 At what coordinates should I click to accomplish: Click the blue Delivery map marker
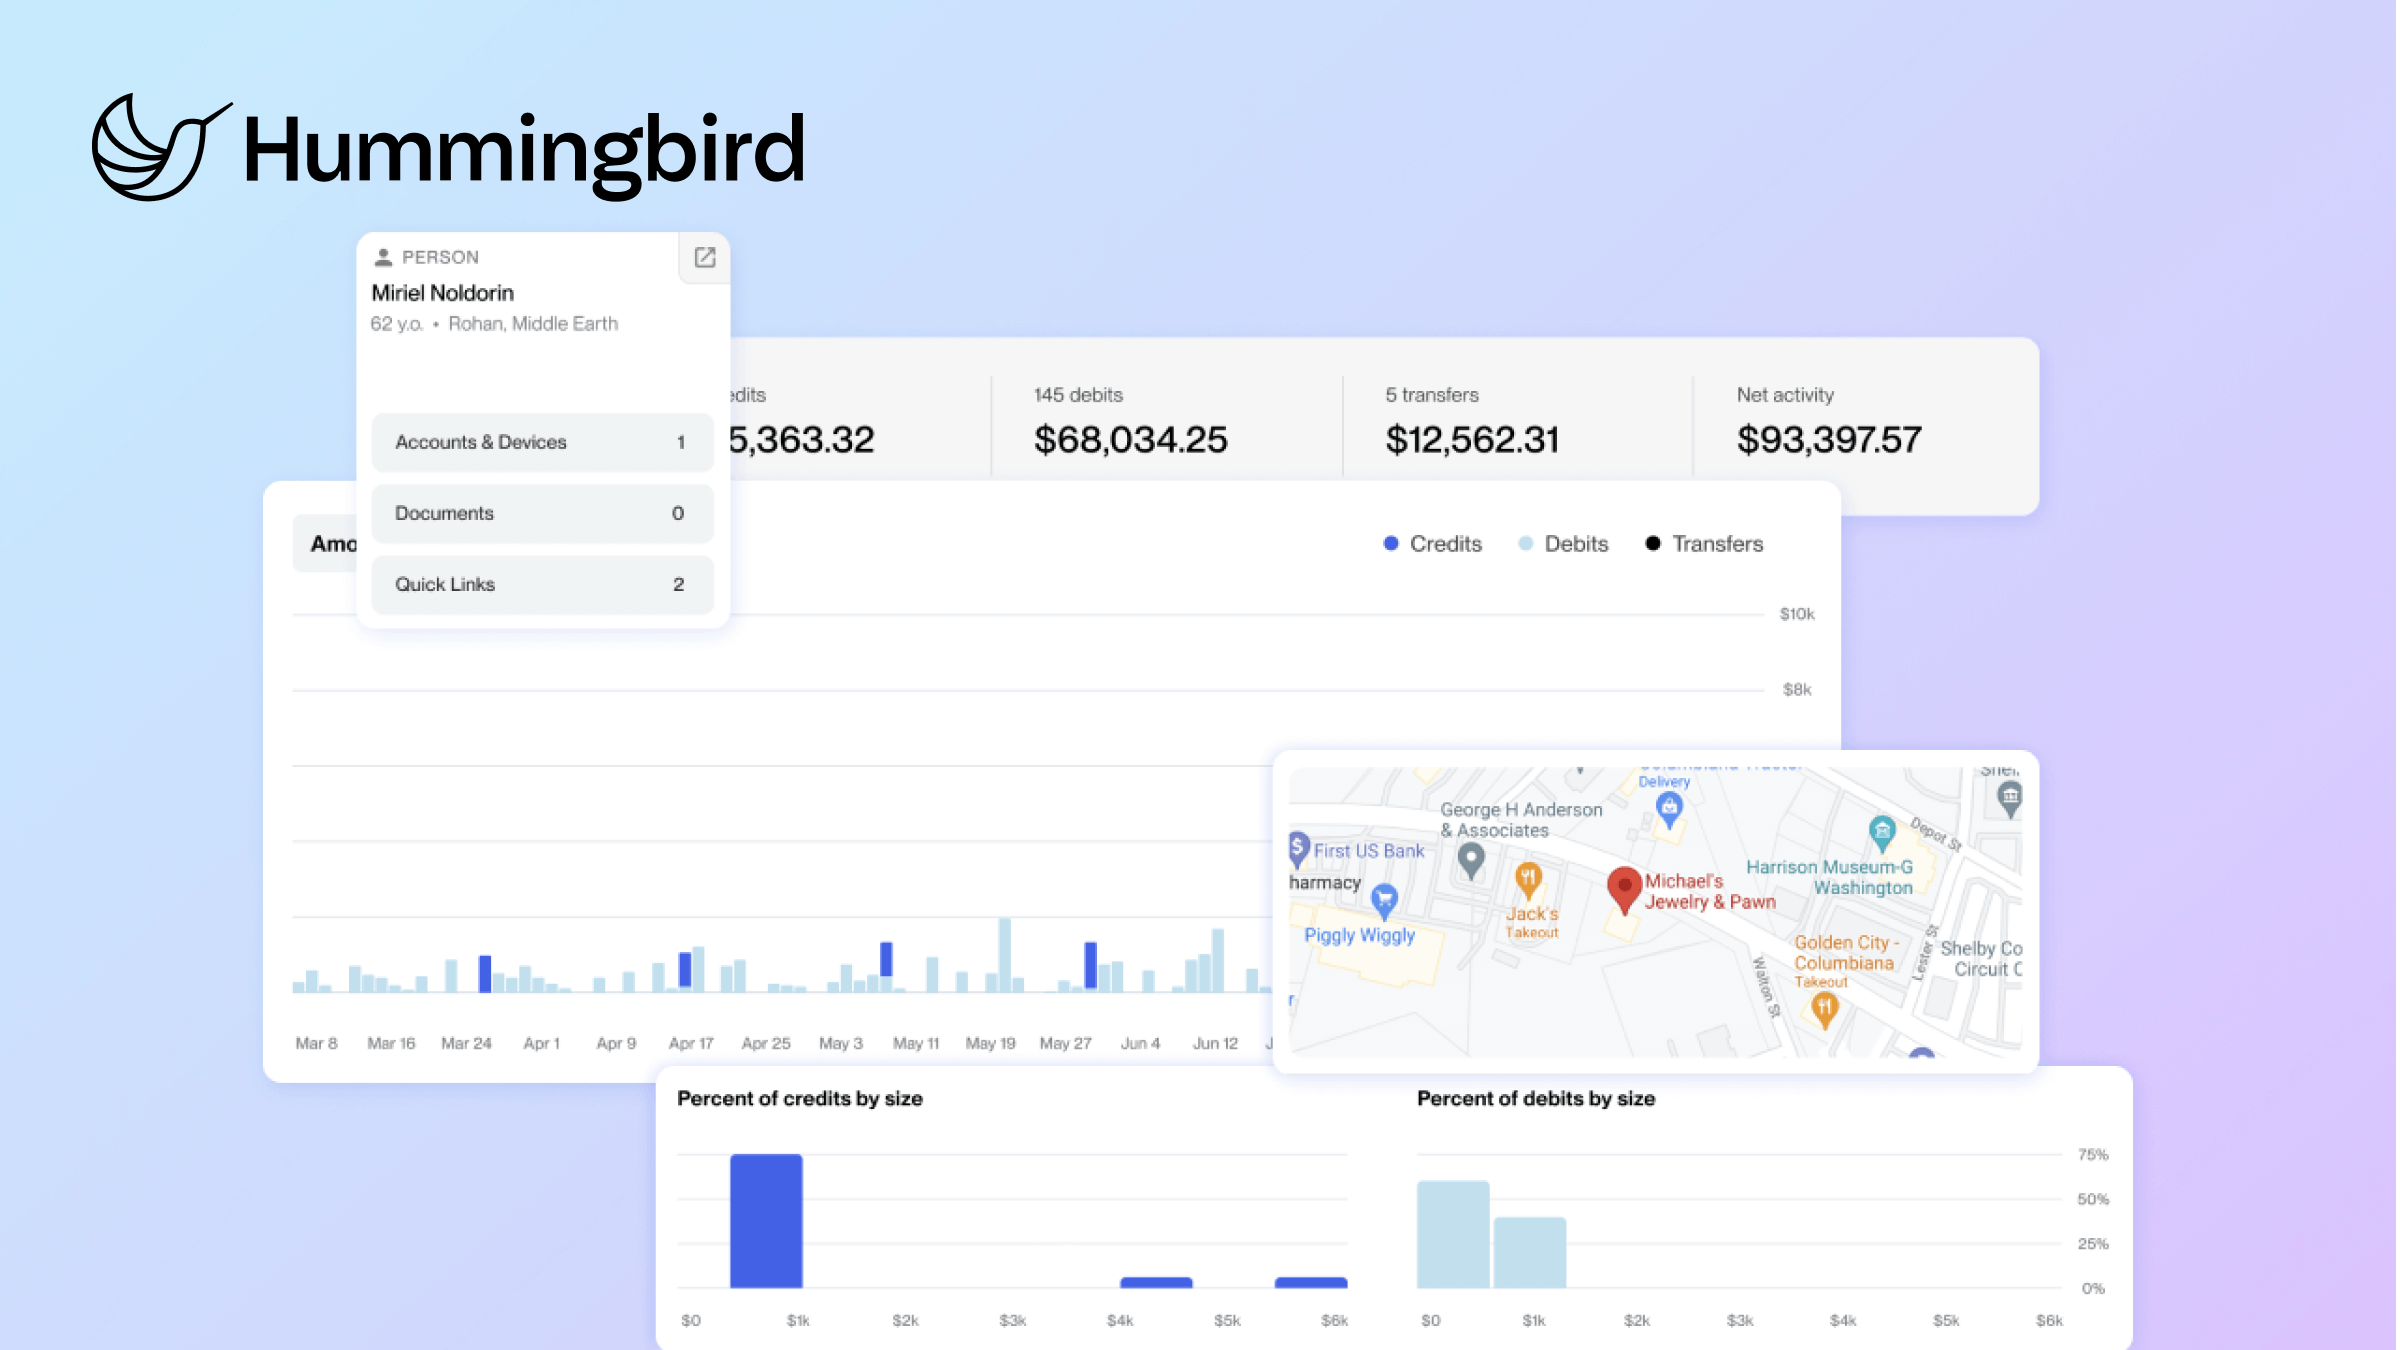tap(1668, 809)
